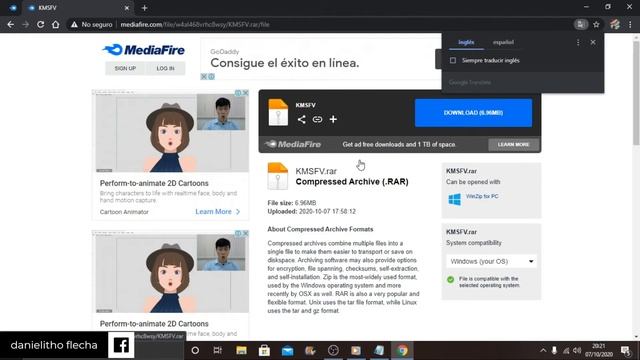This screenshot has width=640, height=360.
Task: Click the microphone icon in system tray
Action: point(554,350)
